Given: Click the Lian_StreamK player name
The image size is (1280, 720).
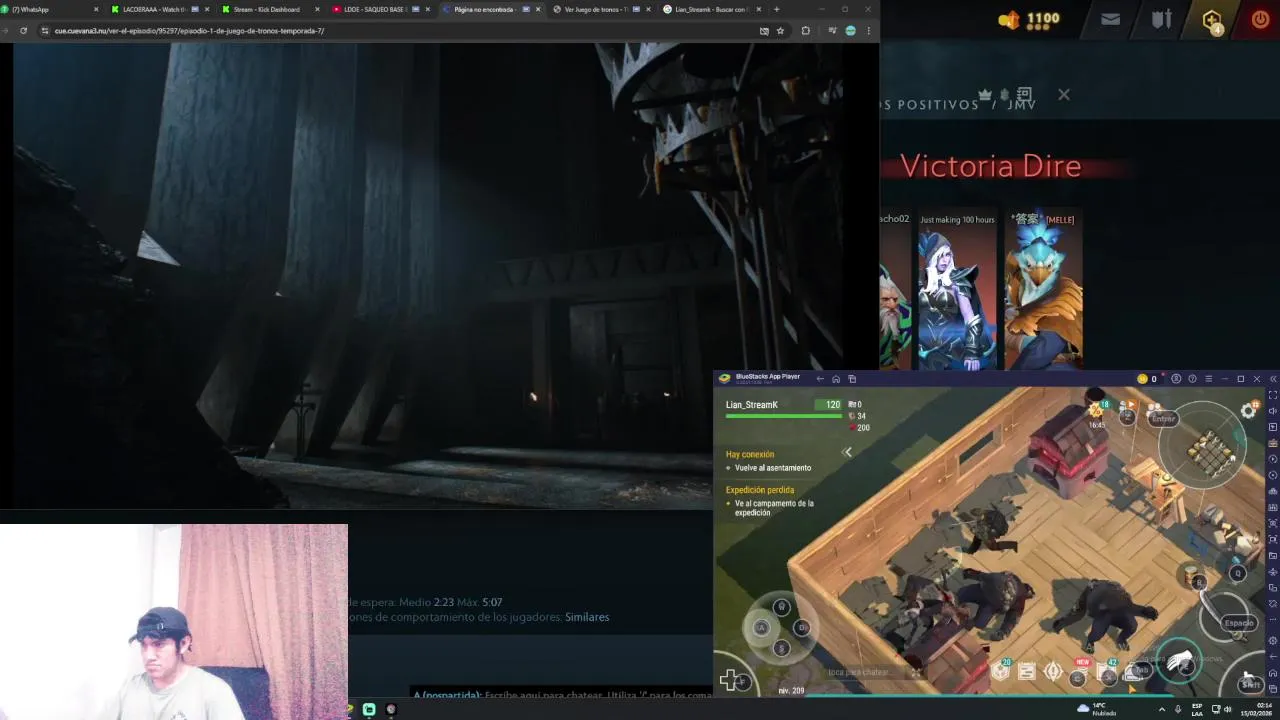Looking at the screenshot, I should tap(752, 405).
